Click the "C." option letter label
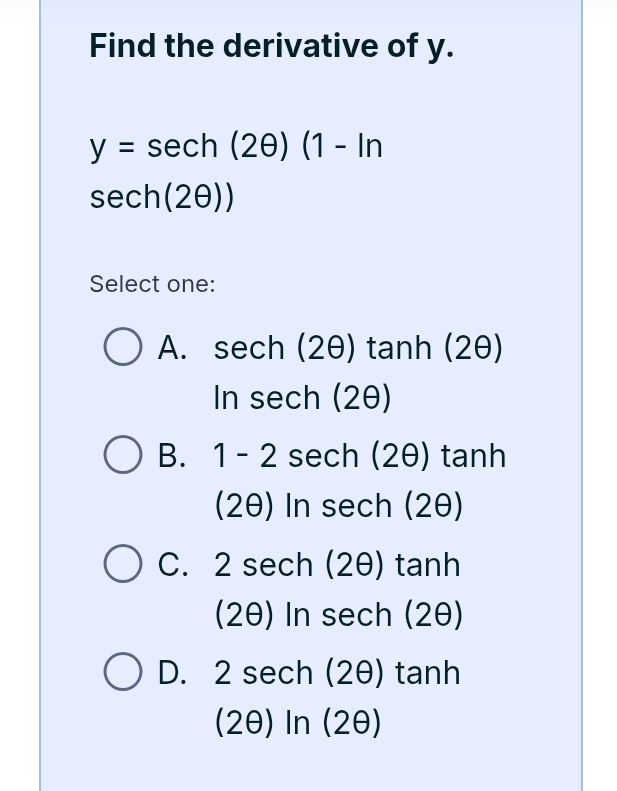This screenshot has height=791, width=617. point(174,565)
